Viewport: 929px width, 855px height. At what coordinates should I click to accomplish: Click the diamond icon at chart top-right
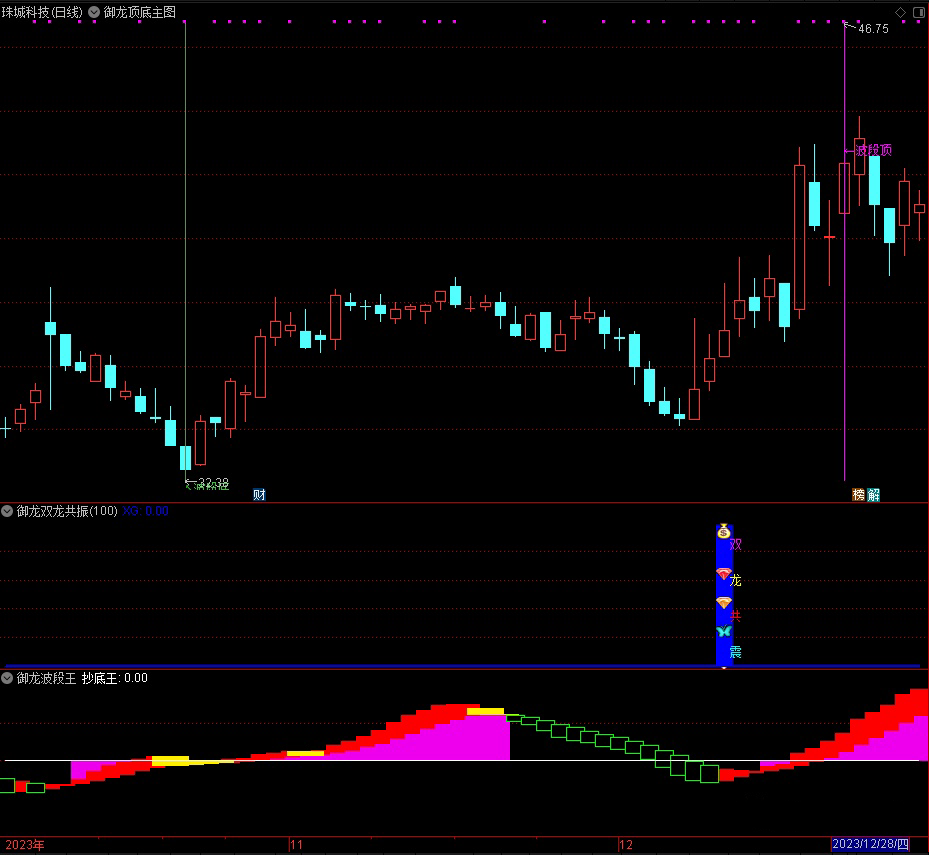900,12
